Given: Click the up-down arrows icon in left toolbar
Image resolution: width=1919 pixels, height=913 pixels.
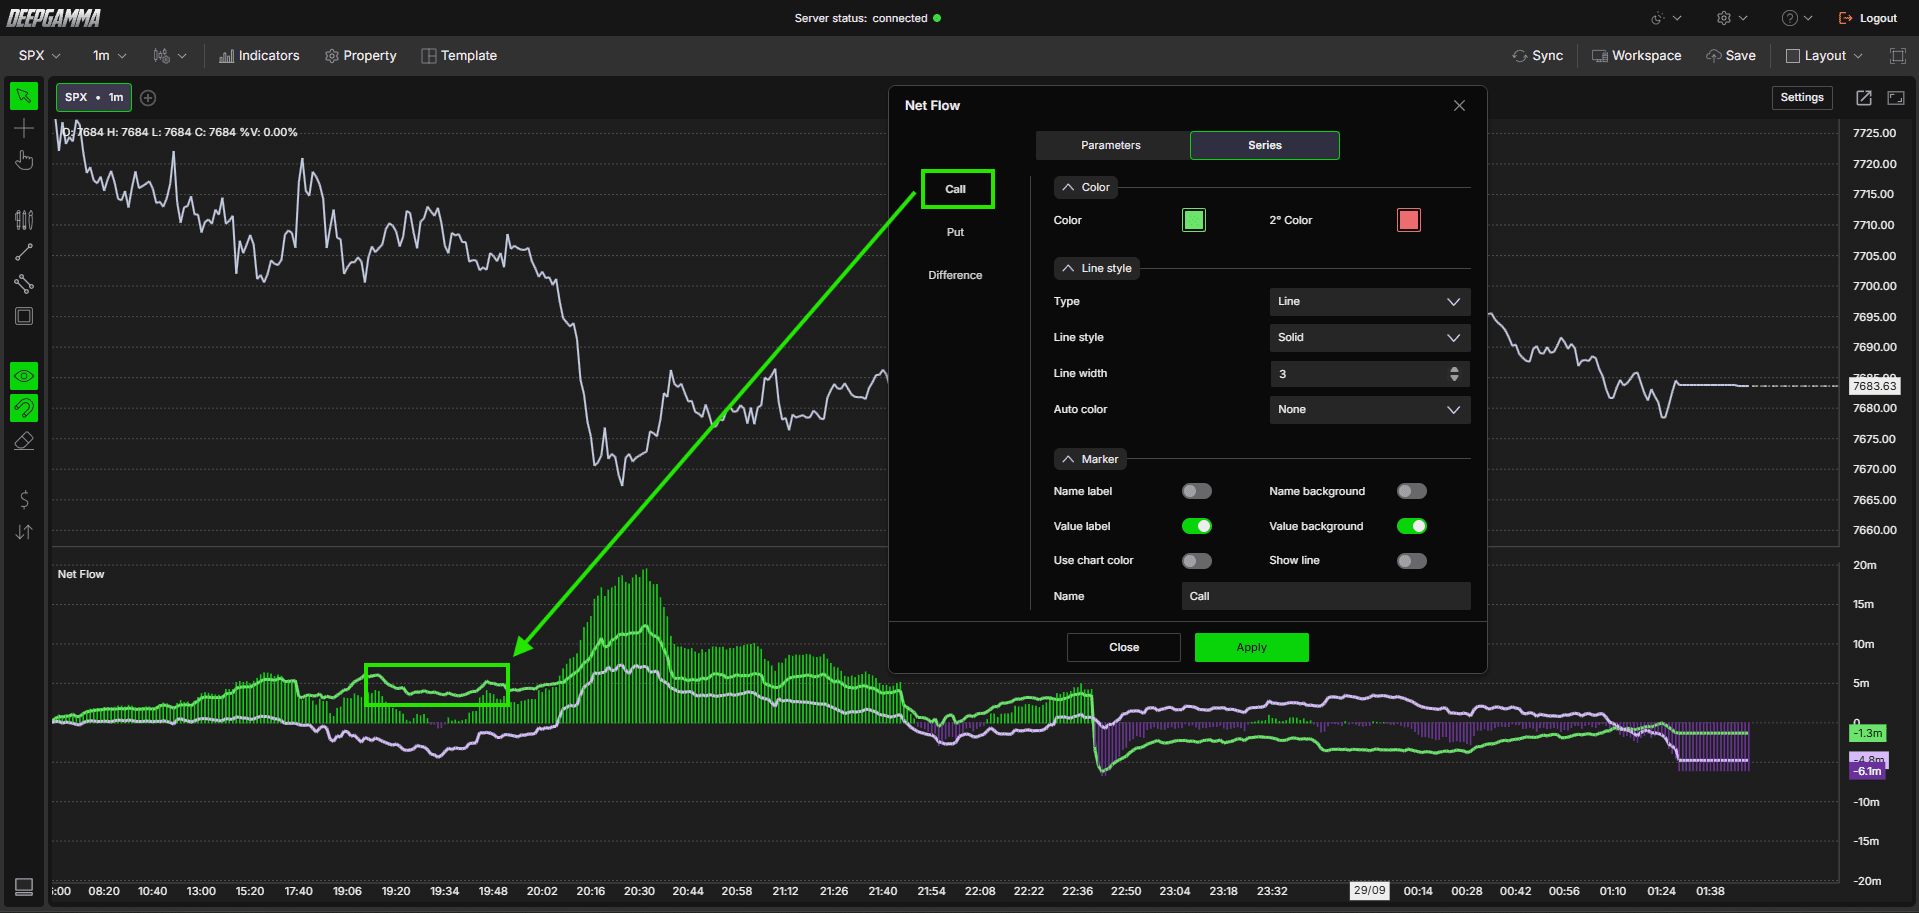Looking at the screenshot, I should tap(24, 532).
